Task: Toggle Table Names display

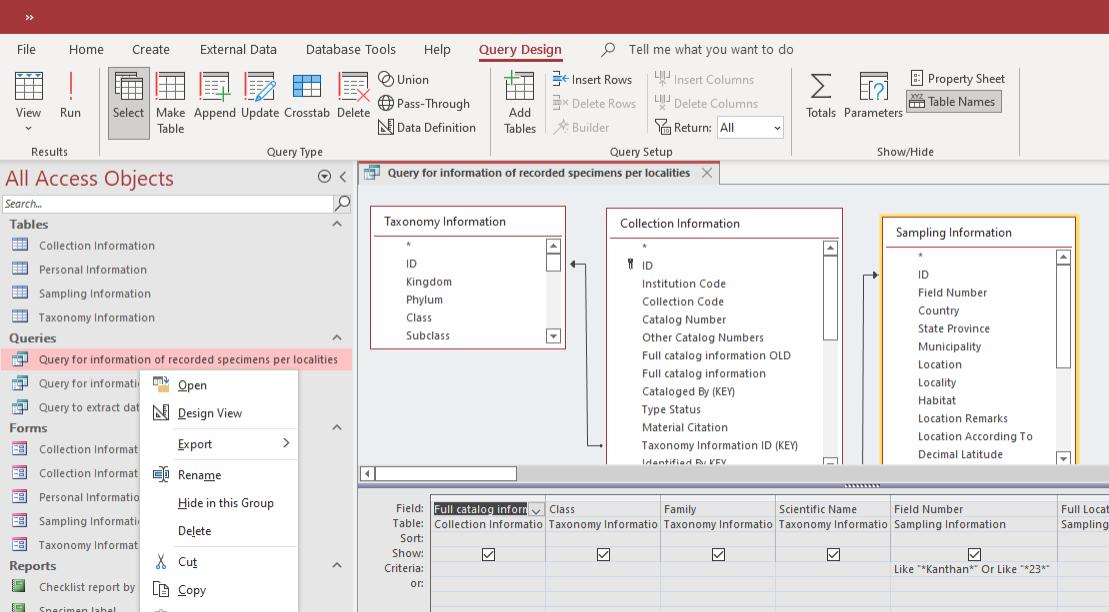Action: (x=953, y=102)
